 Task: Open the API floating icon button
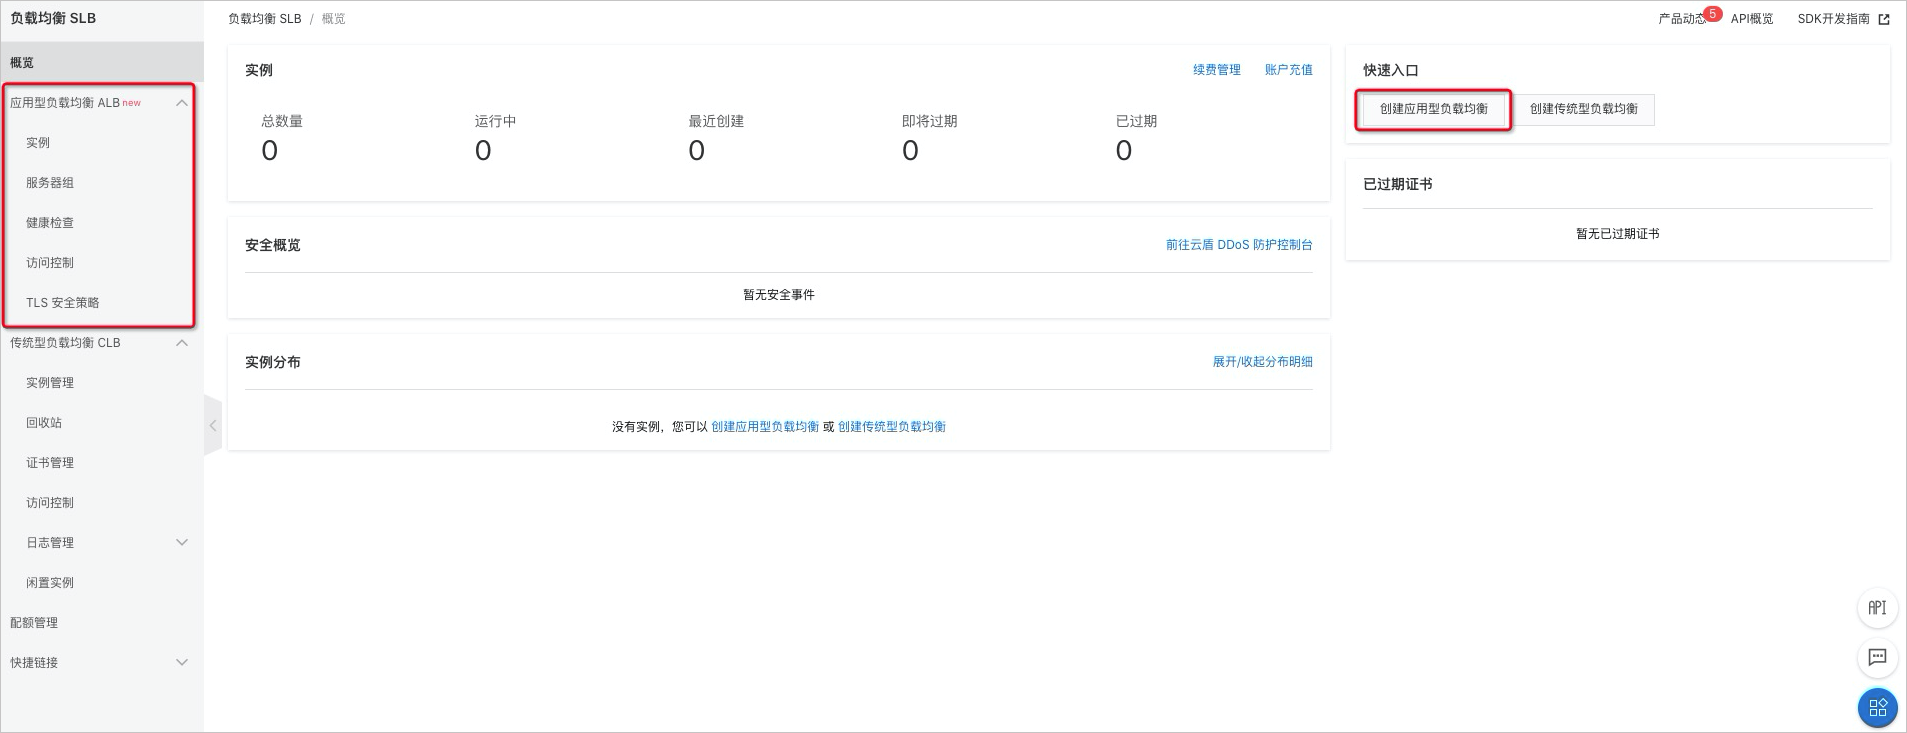pos(1877,608)
